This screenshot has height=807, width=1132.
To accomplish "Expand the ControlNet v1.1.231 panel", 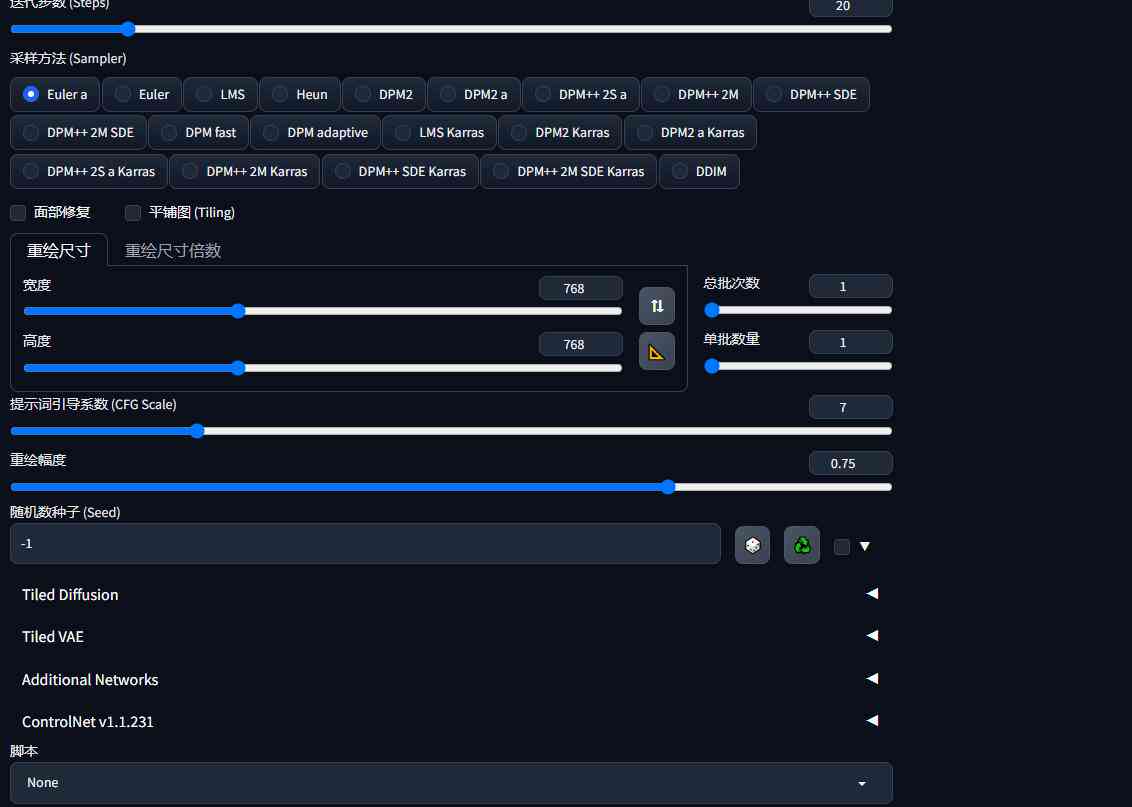I will pyautogui.click(x=451, y=721).
